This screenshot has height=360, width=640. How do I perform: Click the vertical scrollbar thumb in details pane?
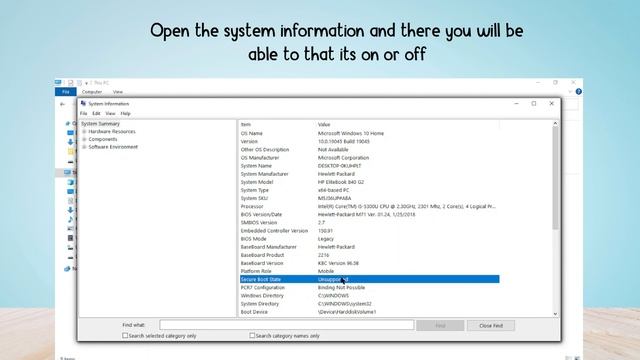[555, 178]
